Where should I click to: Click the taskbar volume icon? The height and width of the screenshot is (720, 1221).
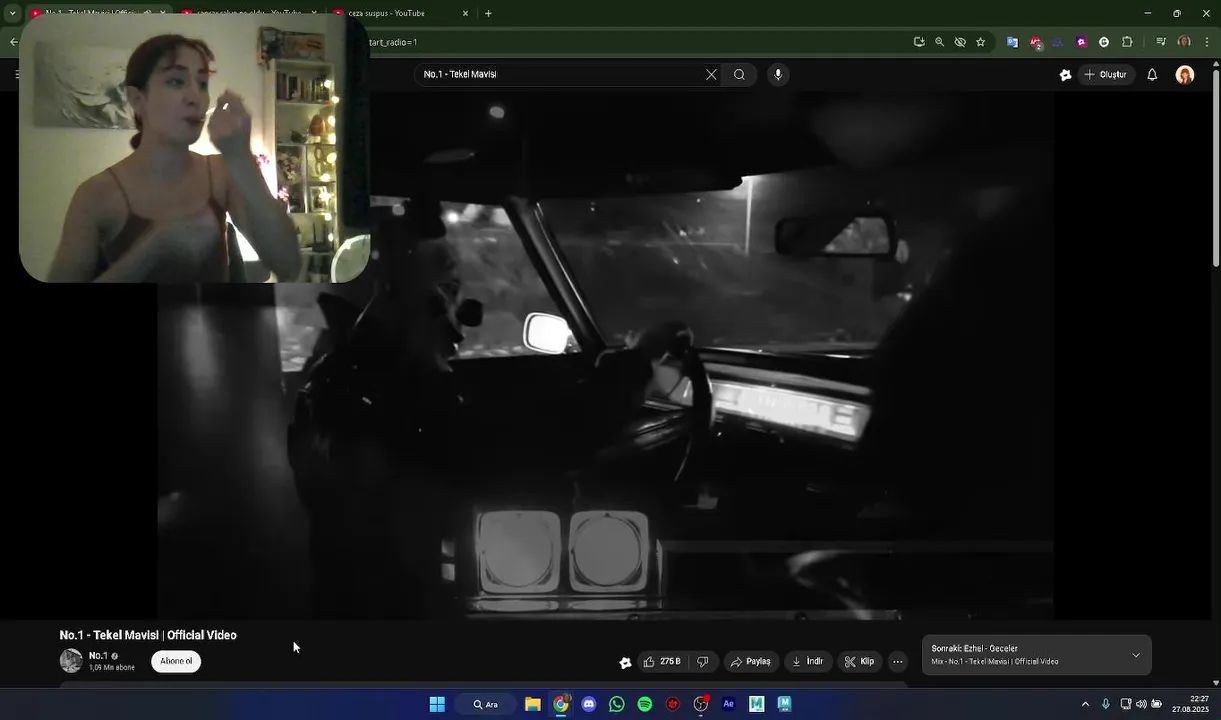coord(1141,704)
